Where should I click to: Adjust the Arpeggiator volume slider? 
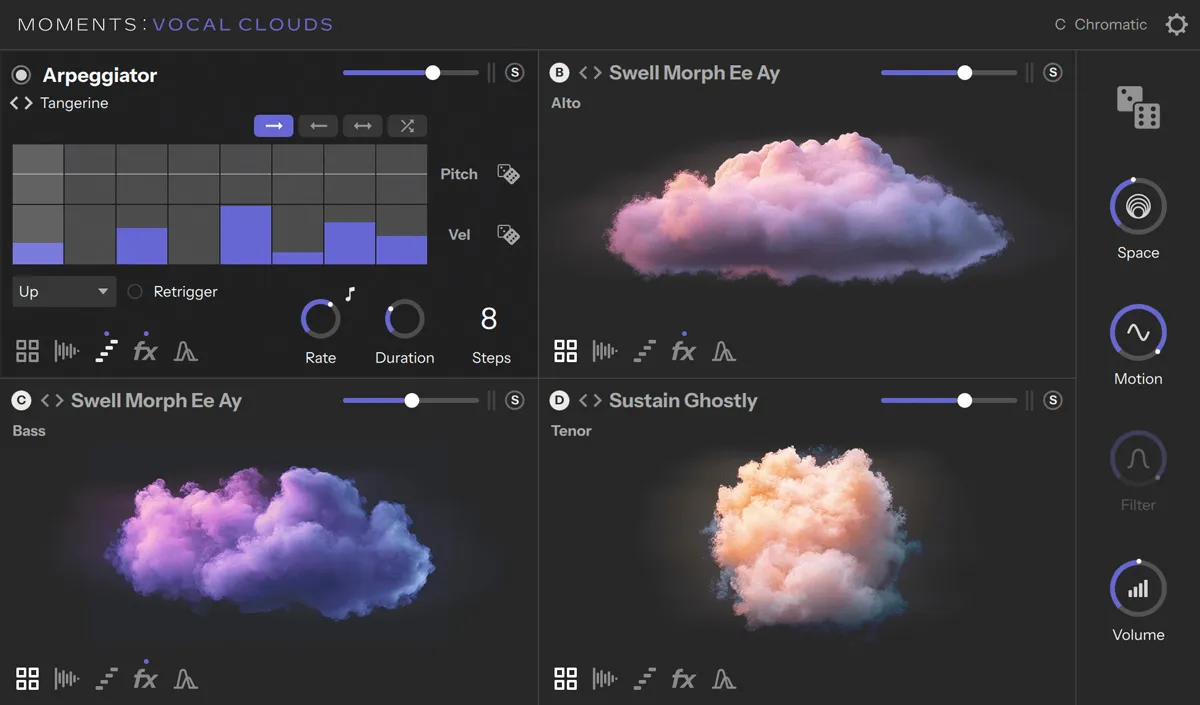(x=432, y=72)
